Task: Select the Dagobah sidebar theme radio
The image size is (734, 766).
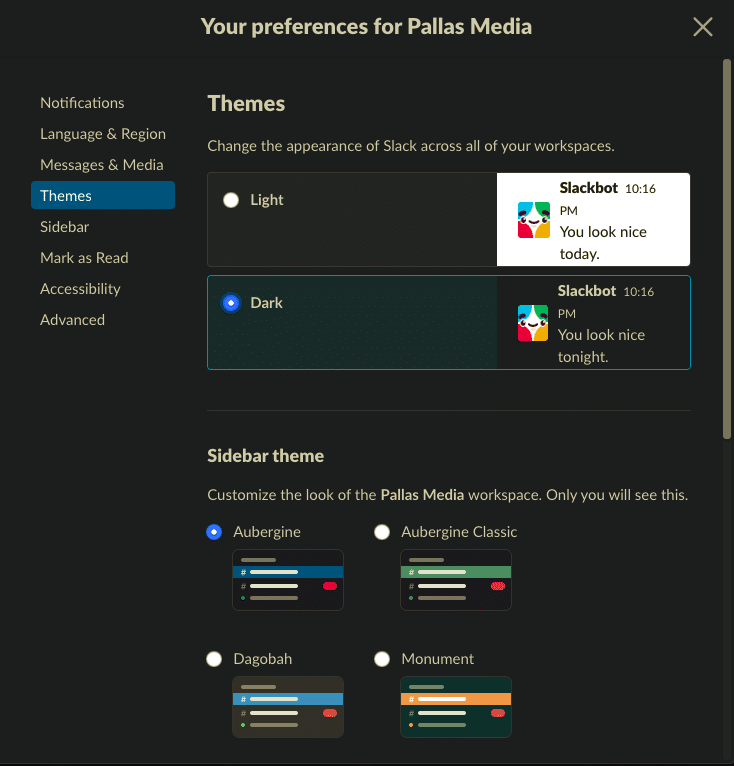Action: (214, 659)
